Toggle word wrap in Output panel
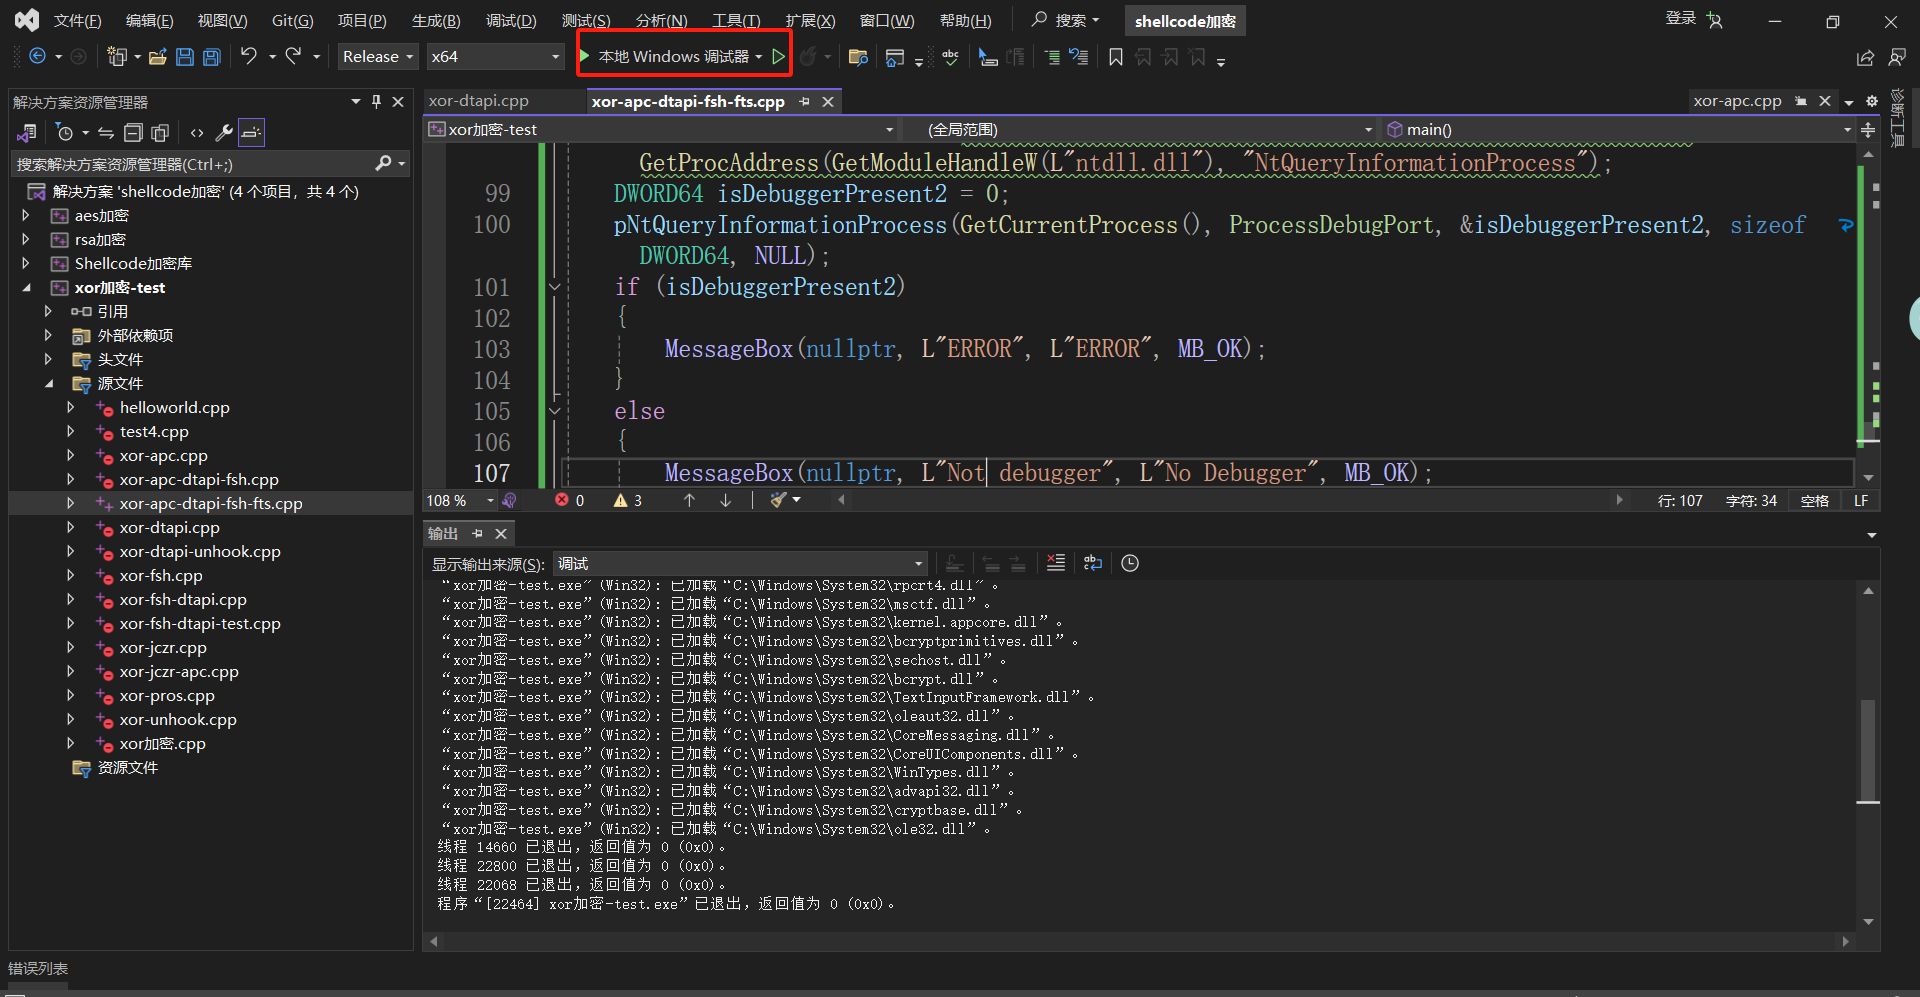The width and height of the screenshot is (1920, 997). tap(1093, 563)
